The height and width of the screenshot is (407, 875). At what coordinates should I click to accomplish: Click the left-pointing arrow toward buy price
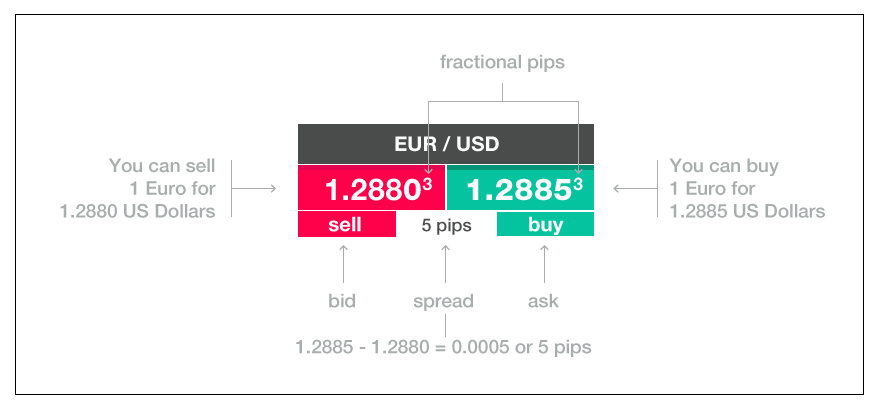630,188
